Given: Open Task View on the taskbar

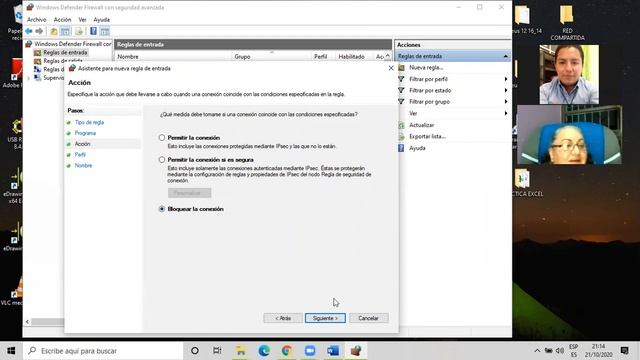Looking at the screenshot, I should pyautogui.click(x=217, y=351).
